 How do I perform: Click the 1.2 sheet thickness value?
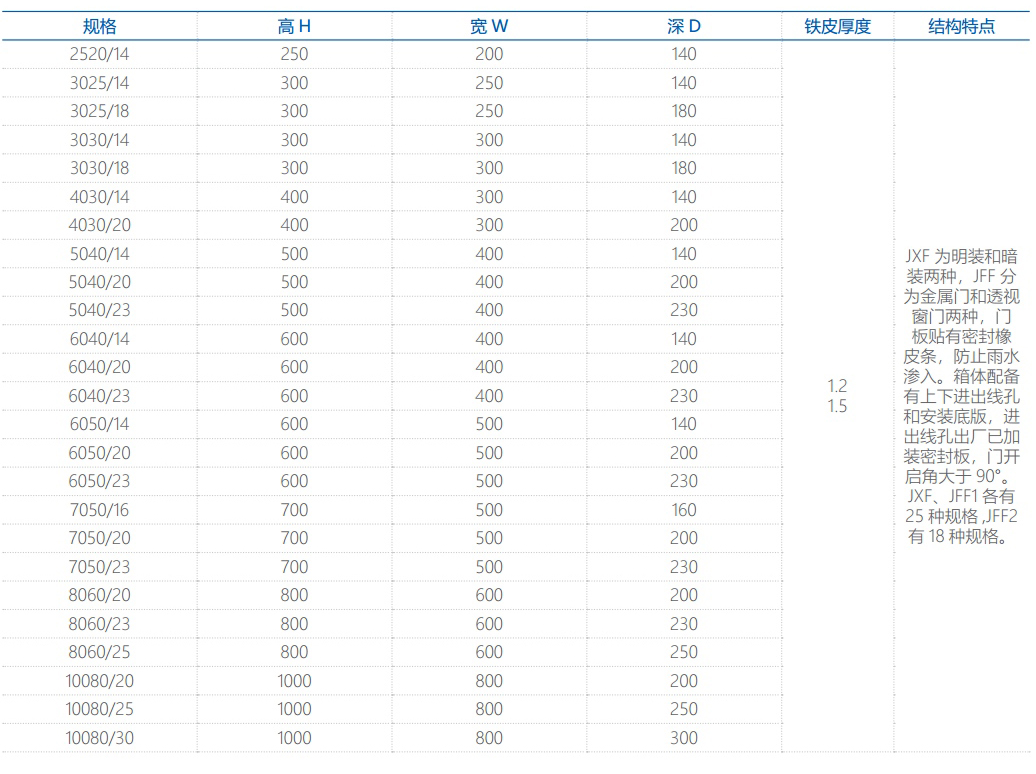point(837,386)
